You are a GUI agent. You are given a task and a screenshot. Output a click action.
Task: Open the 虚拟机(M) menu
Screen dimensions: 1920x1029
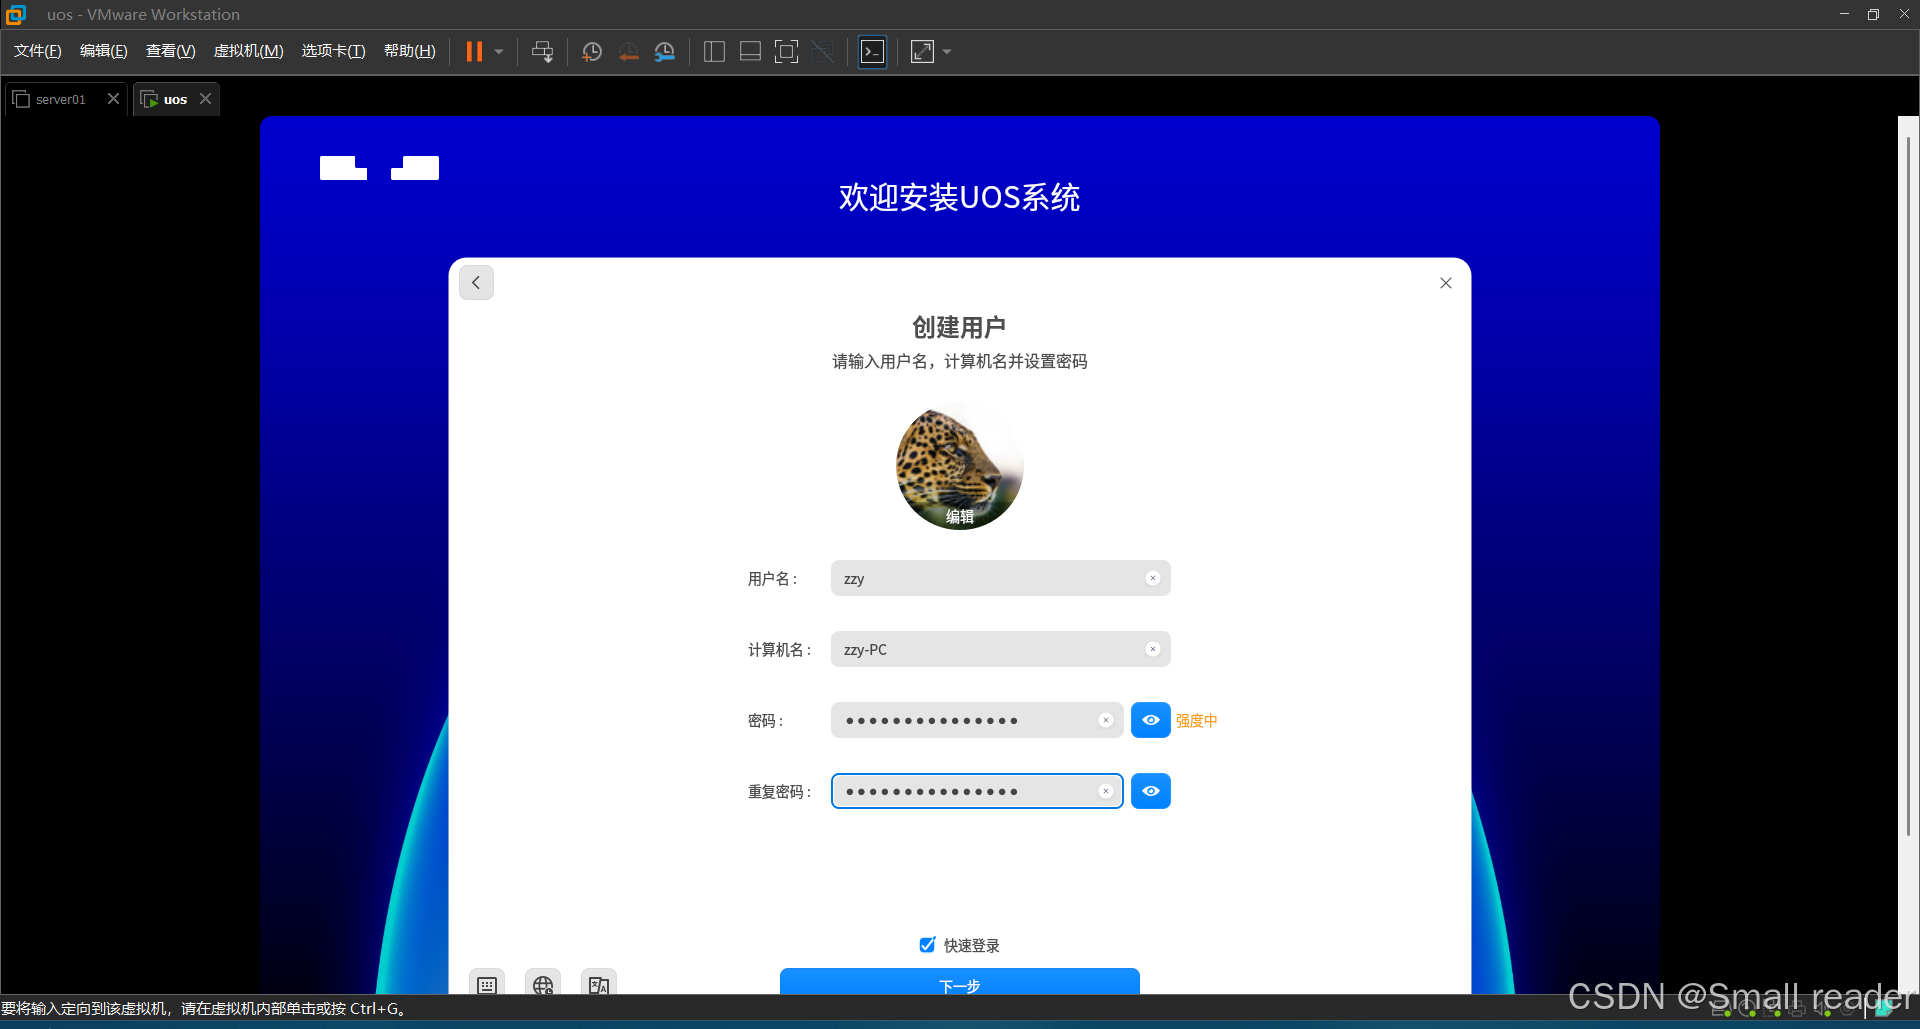(248, 51)
